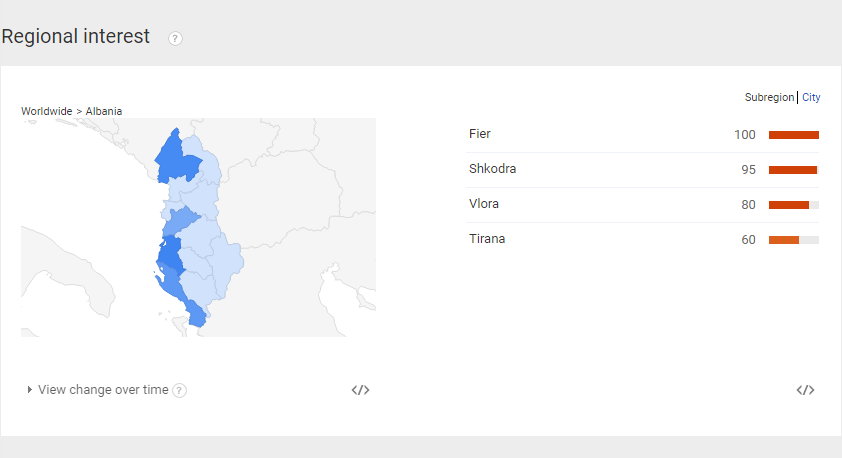Open the embed code icon under the map

(x=360, y=390)
